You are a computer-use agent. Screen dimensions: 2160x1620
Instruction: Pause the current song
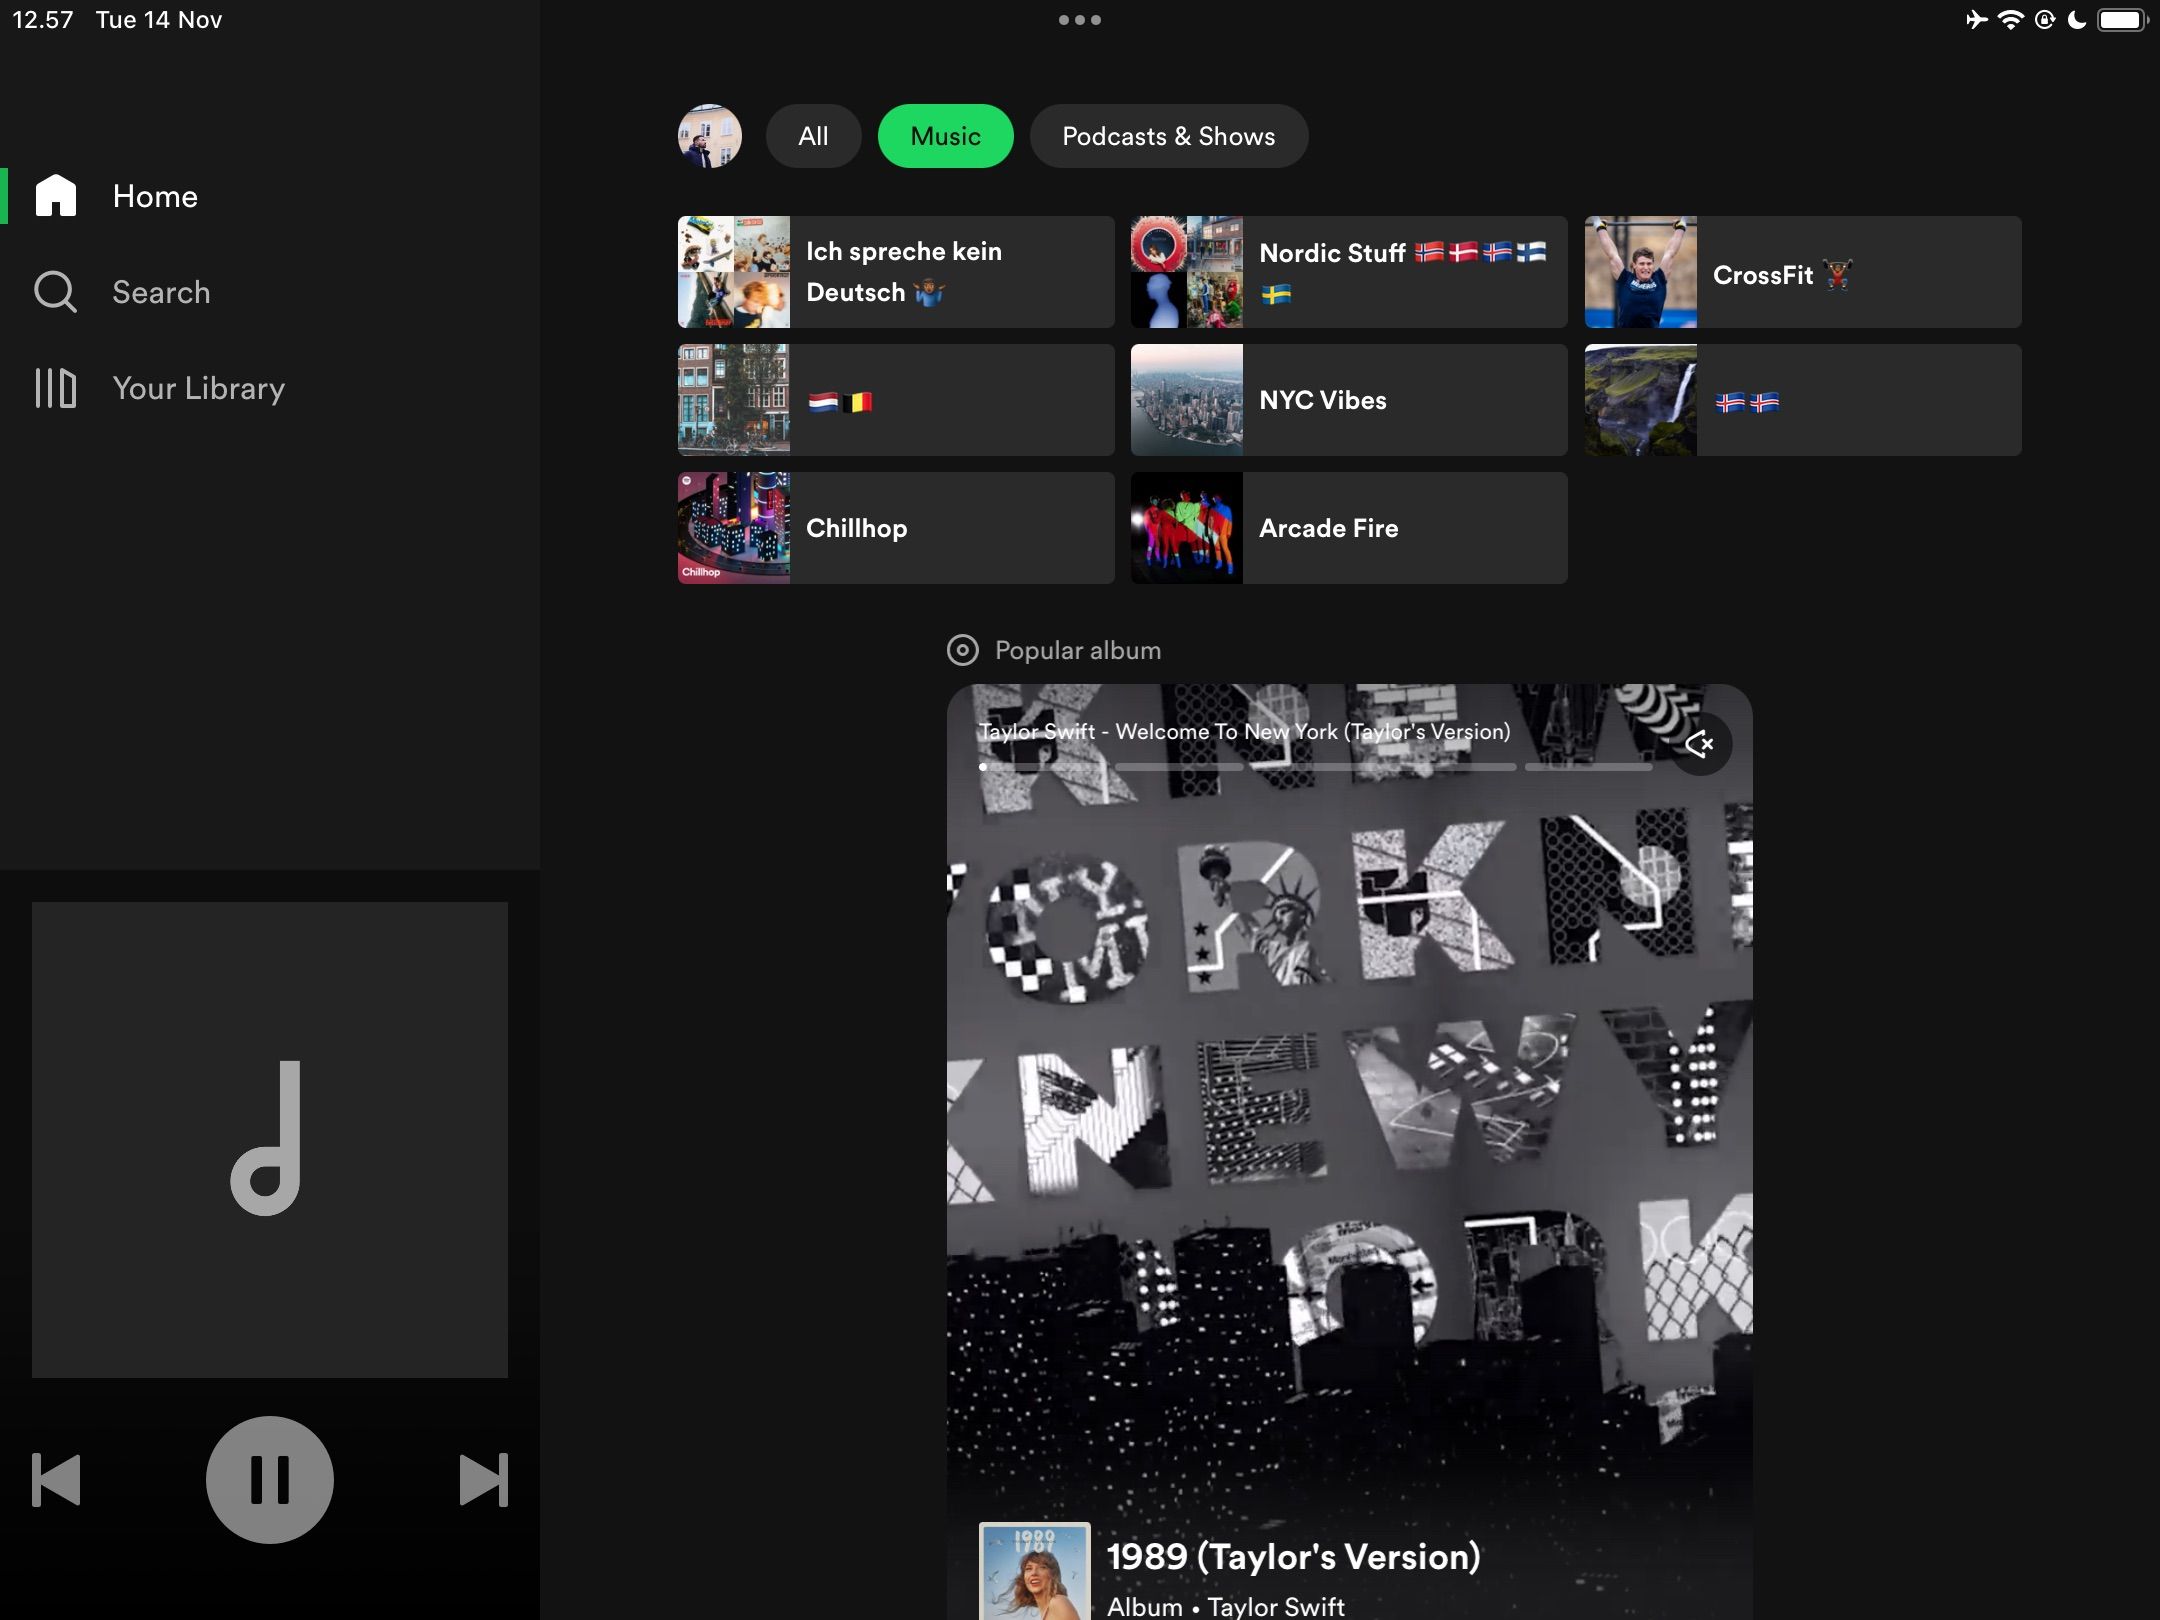tap(268, 1479)
